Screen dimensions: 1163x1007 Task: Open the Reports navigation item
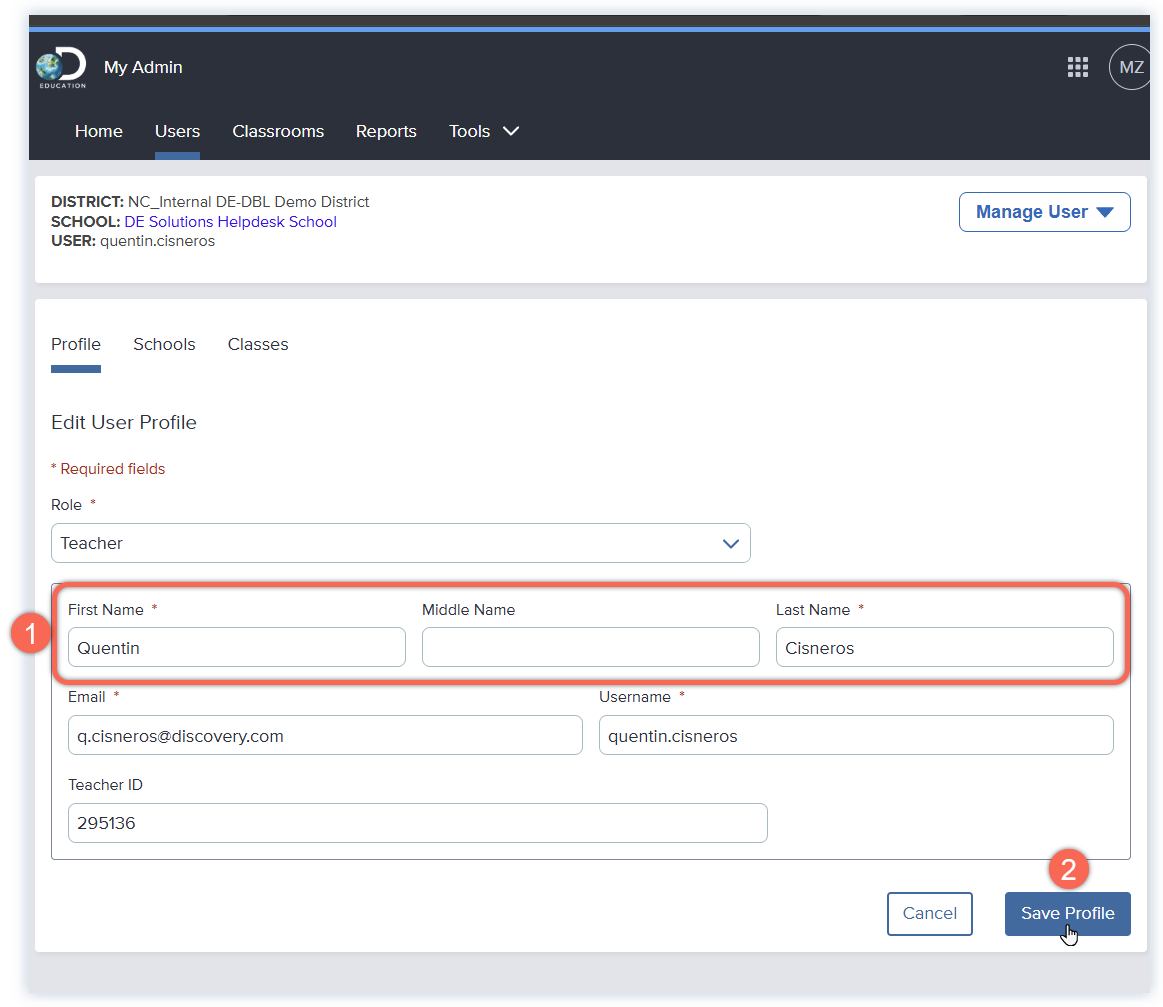click(x=386, y=131)
